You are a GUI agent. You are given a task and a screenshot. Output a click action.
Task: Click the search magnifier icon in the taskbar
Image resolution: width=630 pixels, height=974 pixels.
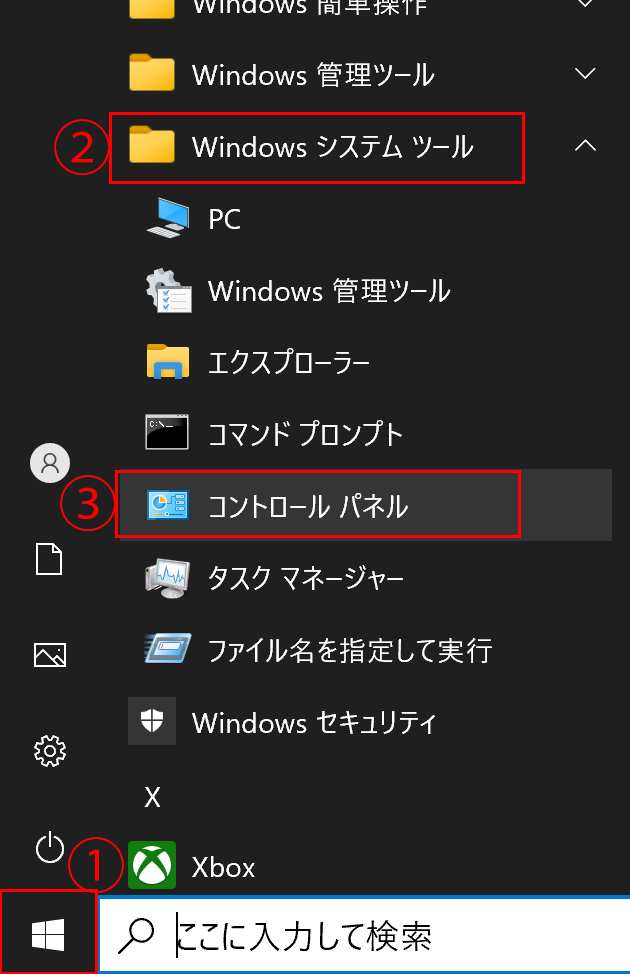[136, 936]
